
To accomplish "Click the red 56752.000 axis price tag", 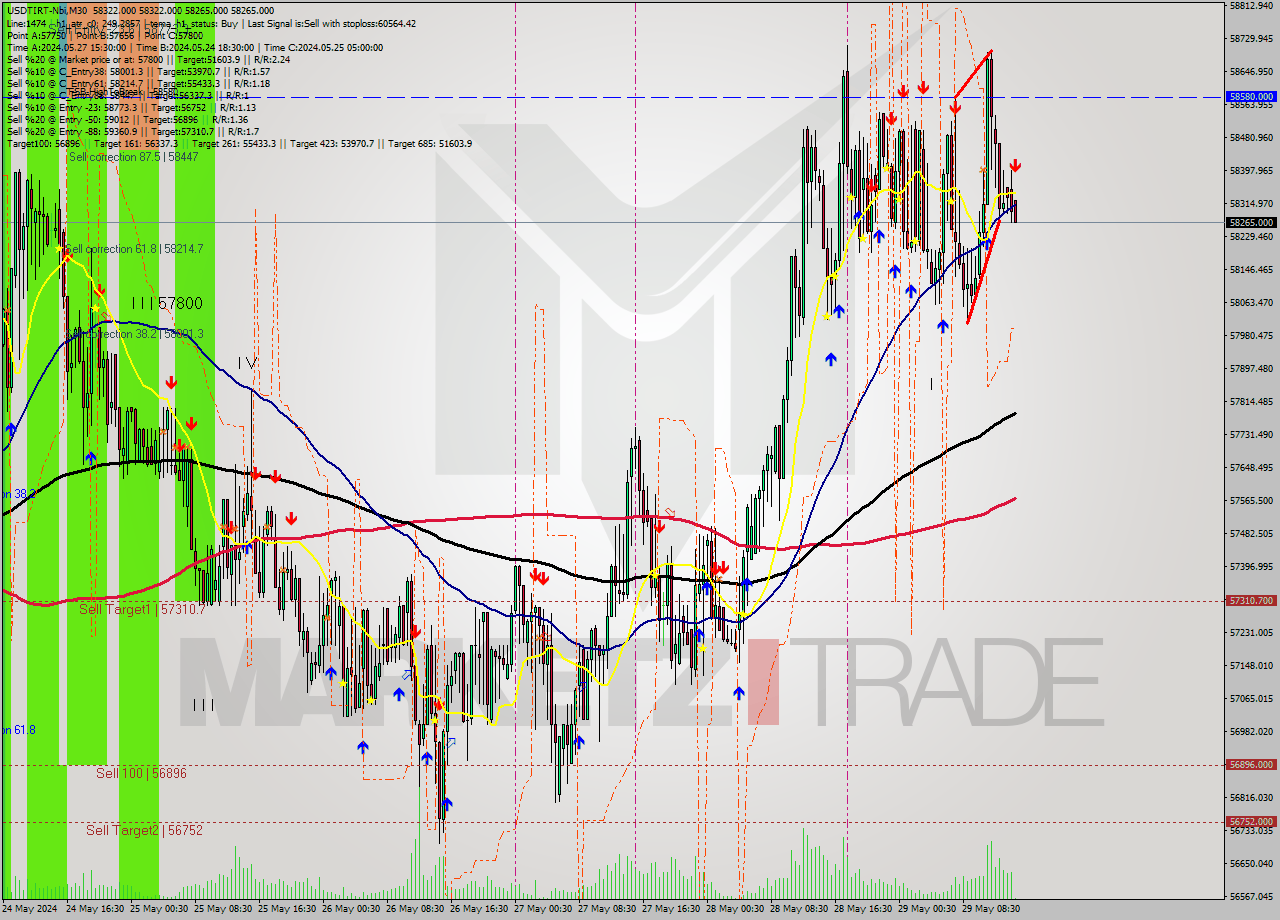I will click(x=1251, y=822).
